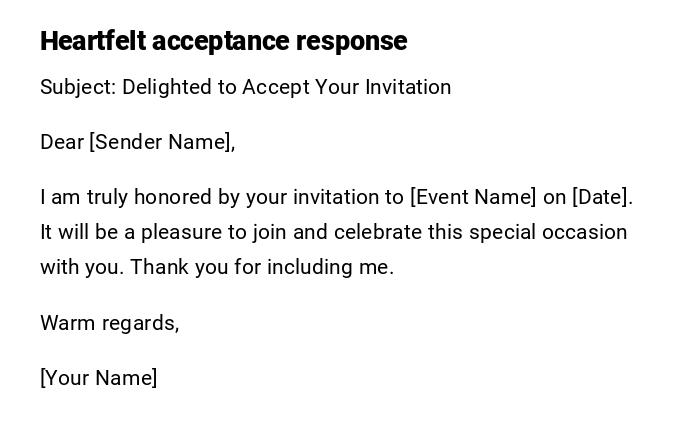This screenshot has width=700, height=440.
Task: Select the [Your Name] placeholder
Action: [x=98, y=378]
